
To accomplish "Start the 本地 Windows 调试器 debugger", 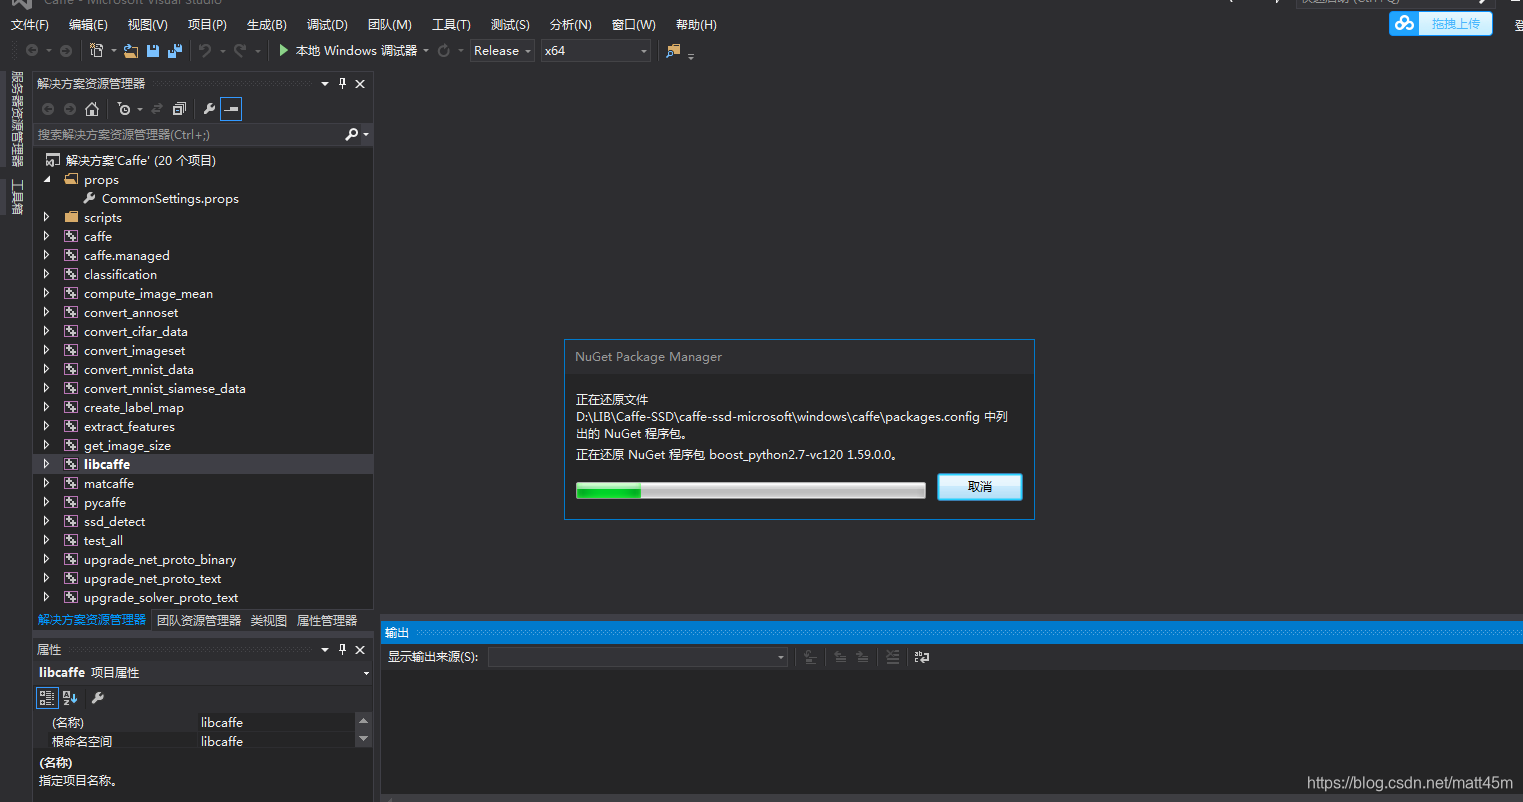I will point(347,50).
